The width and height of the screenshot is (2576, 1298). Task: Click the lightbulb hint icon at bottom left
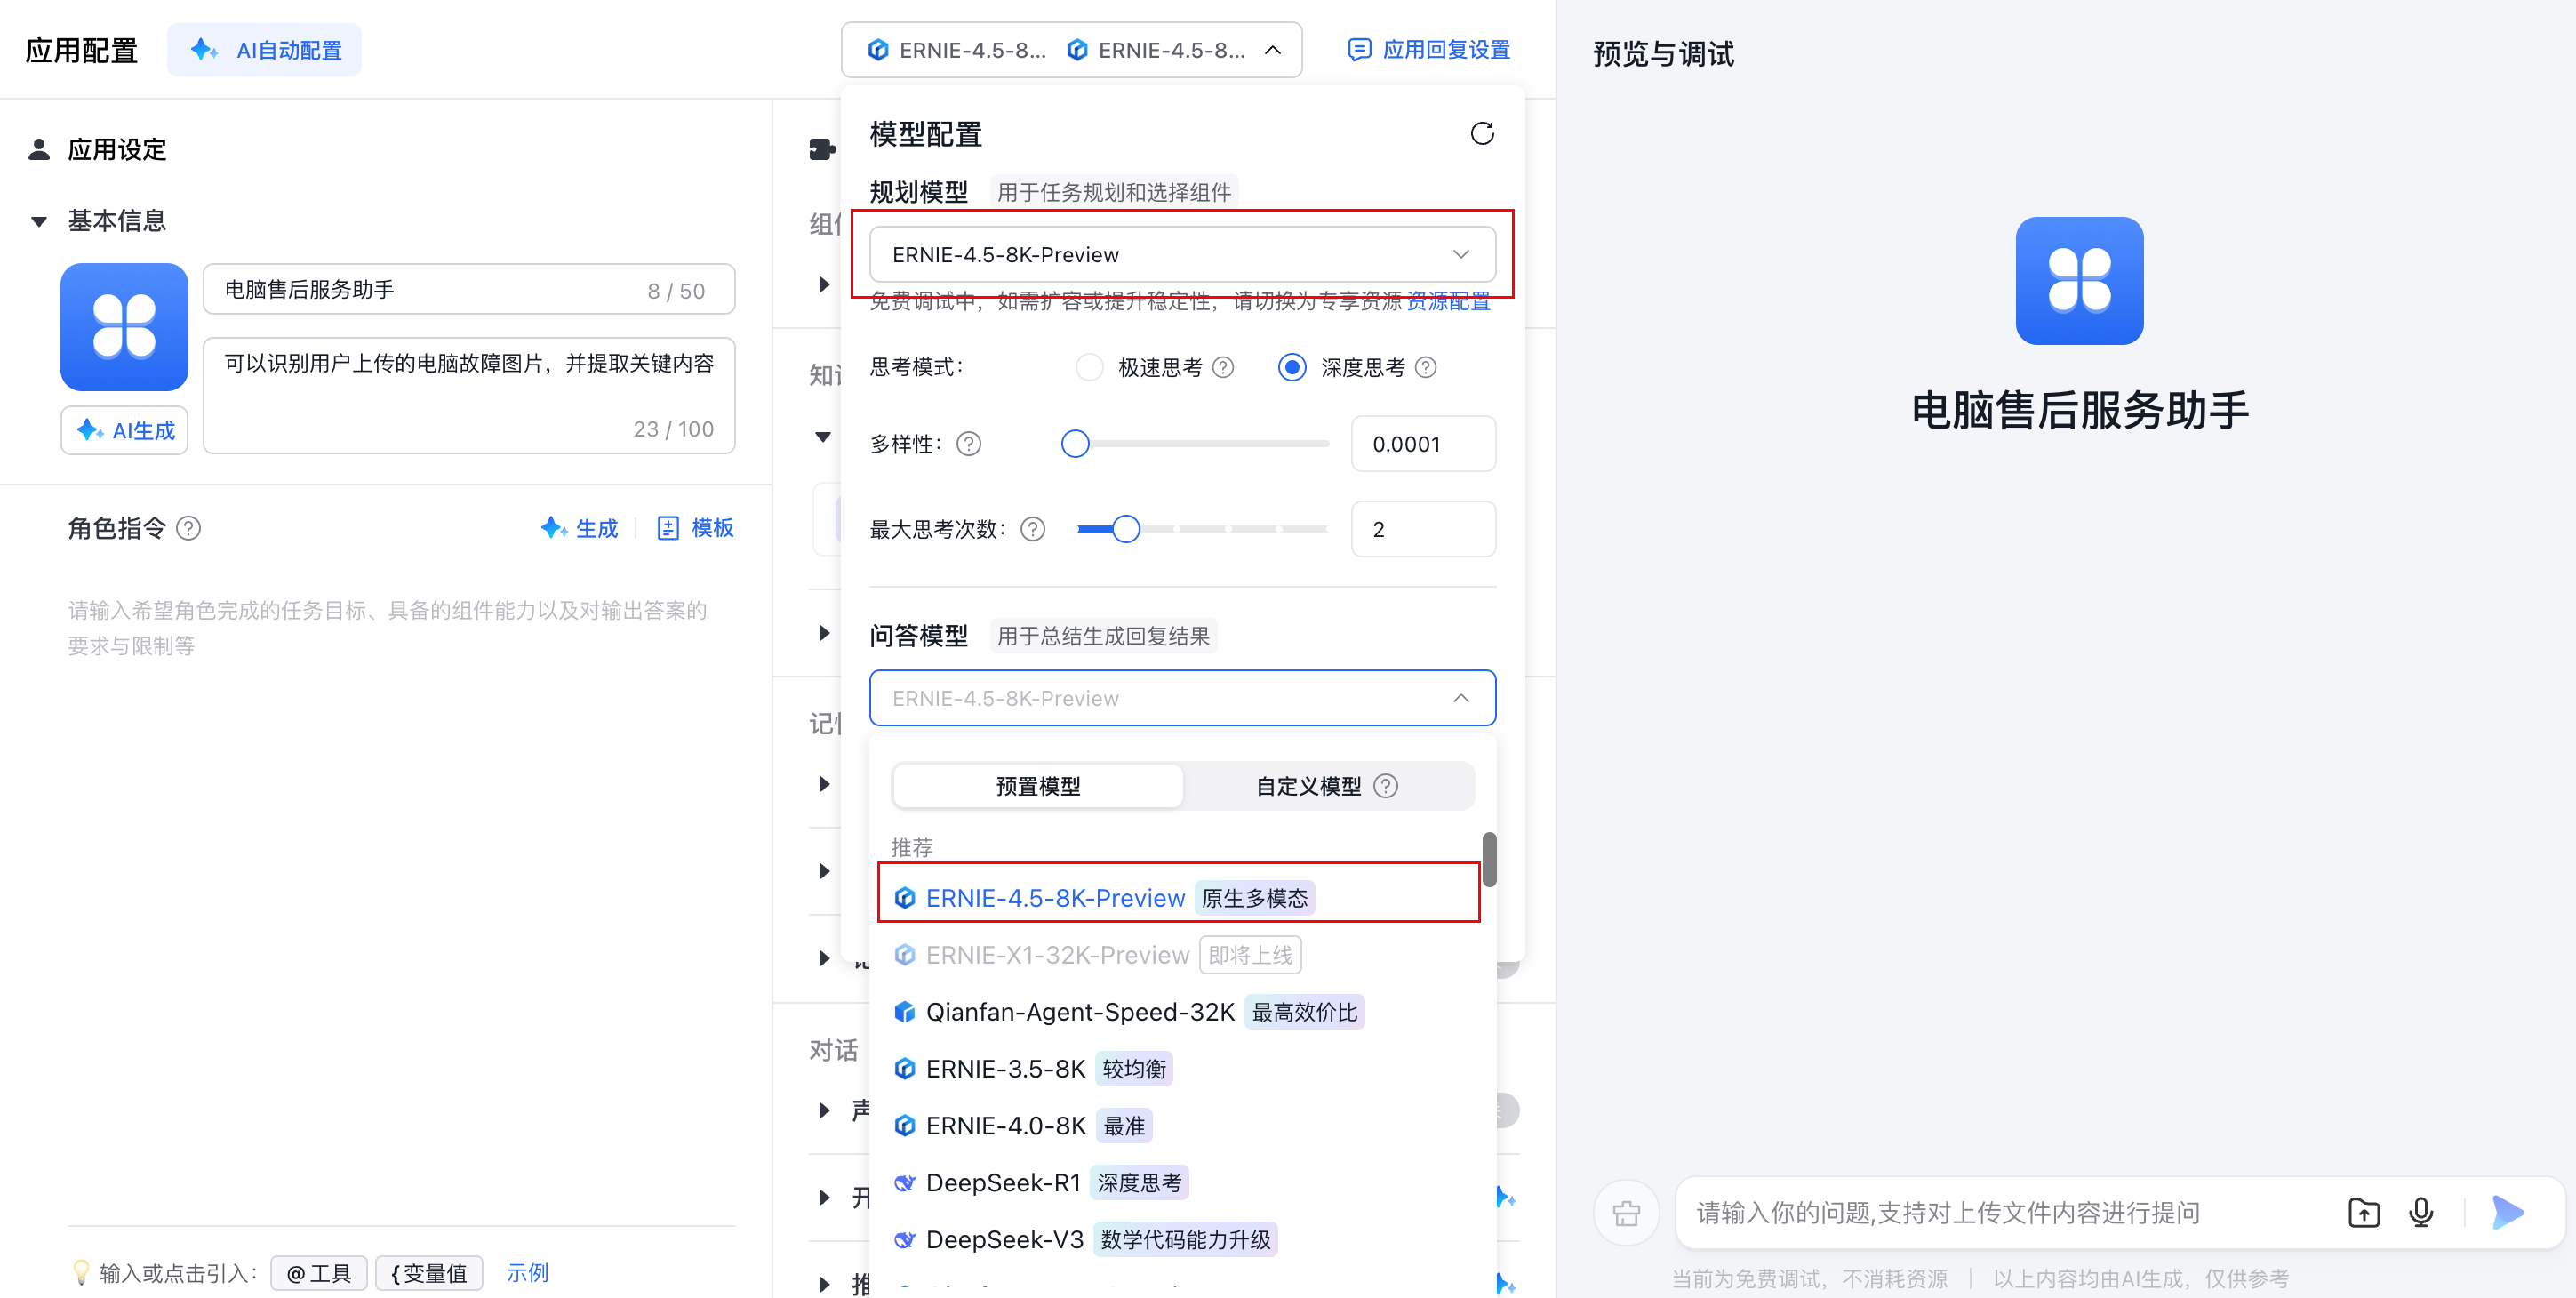81,1272
